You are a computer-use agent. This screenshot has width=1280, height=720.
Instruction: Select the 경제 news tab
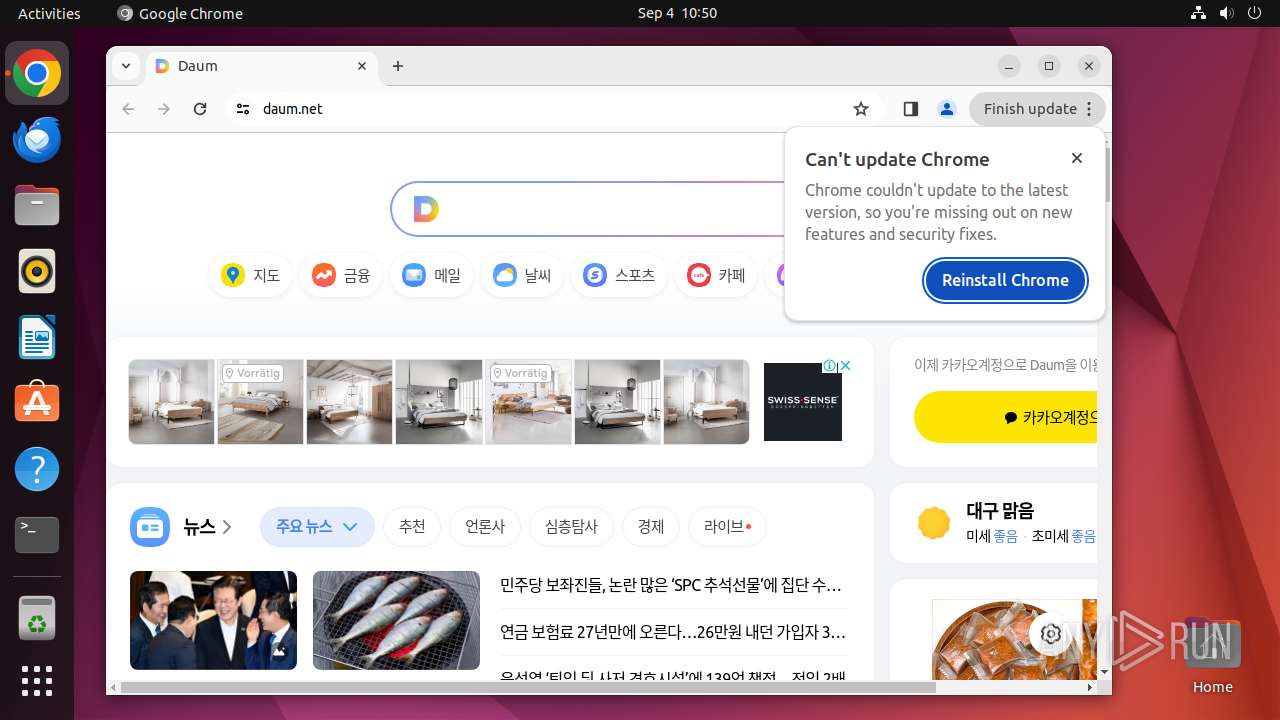click(x=651, y=527)
